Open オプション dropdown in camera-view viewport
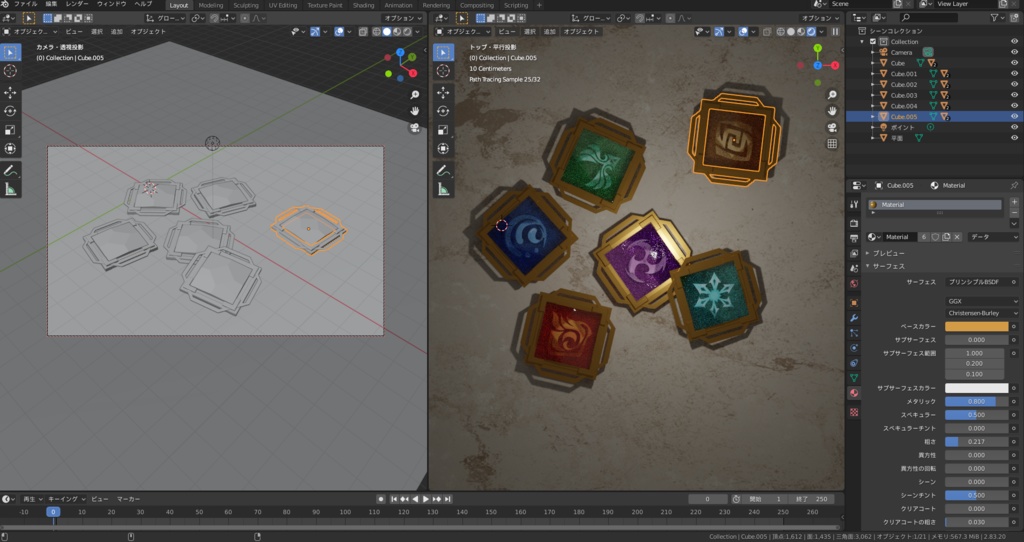1024x542 pixels. click(402, 18)
